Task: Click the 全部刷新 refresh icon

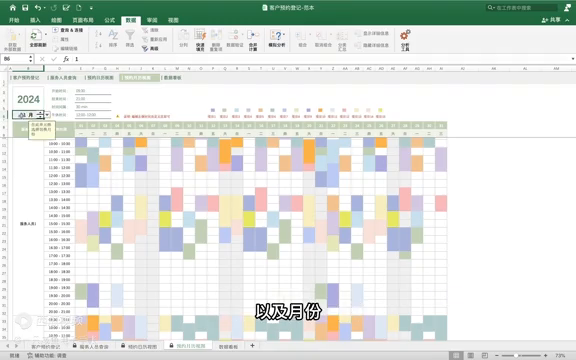Action: click(x=36, y=36)
